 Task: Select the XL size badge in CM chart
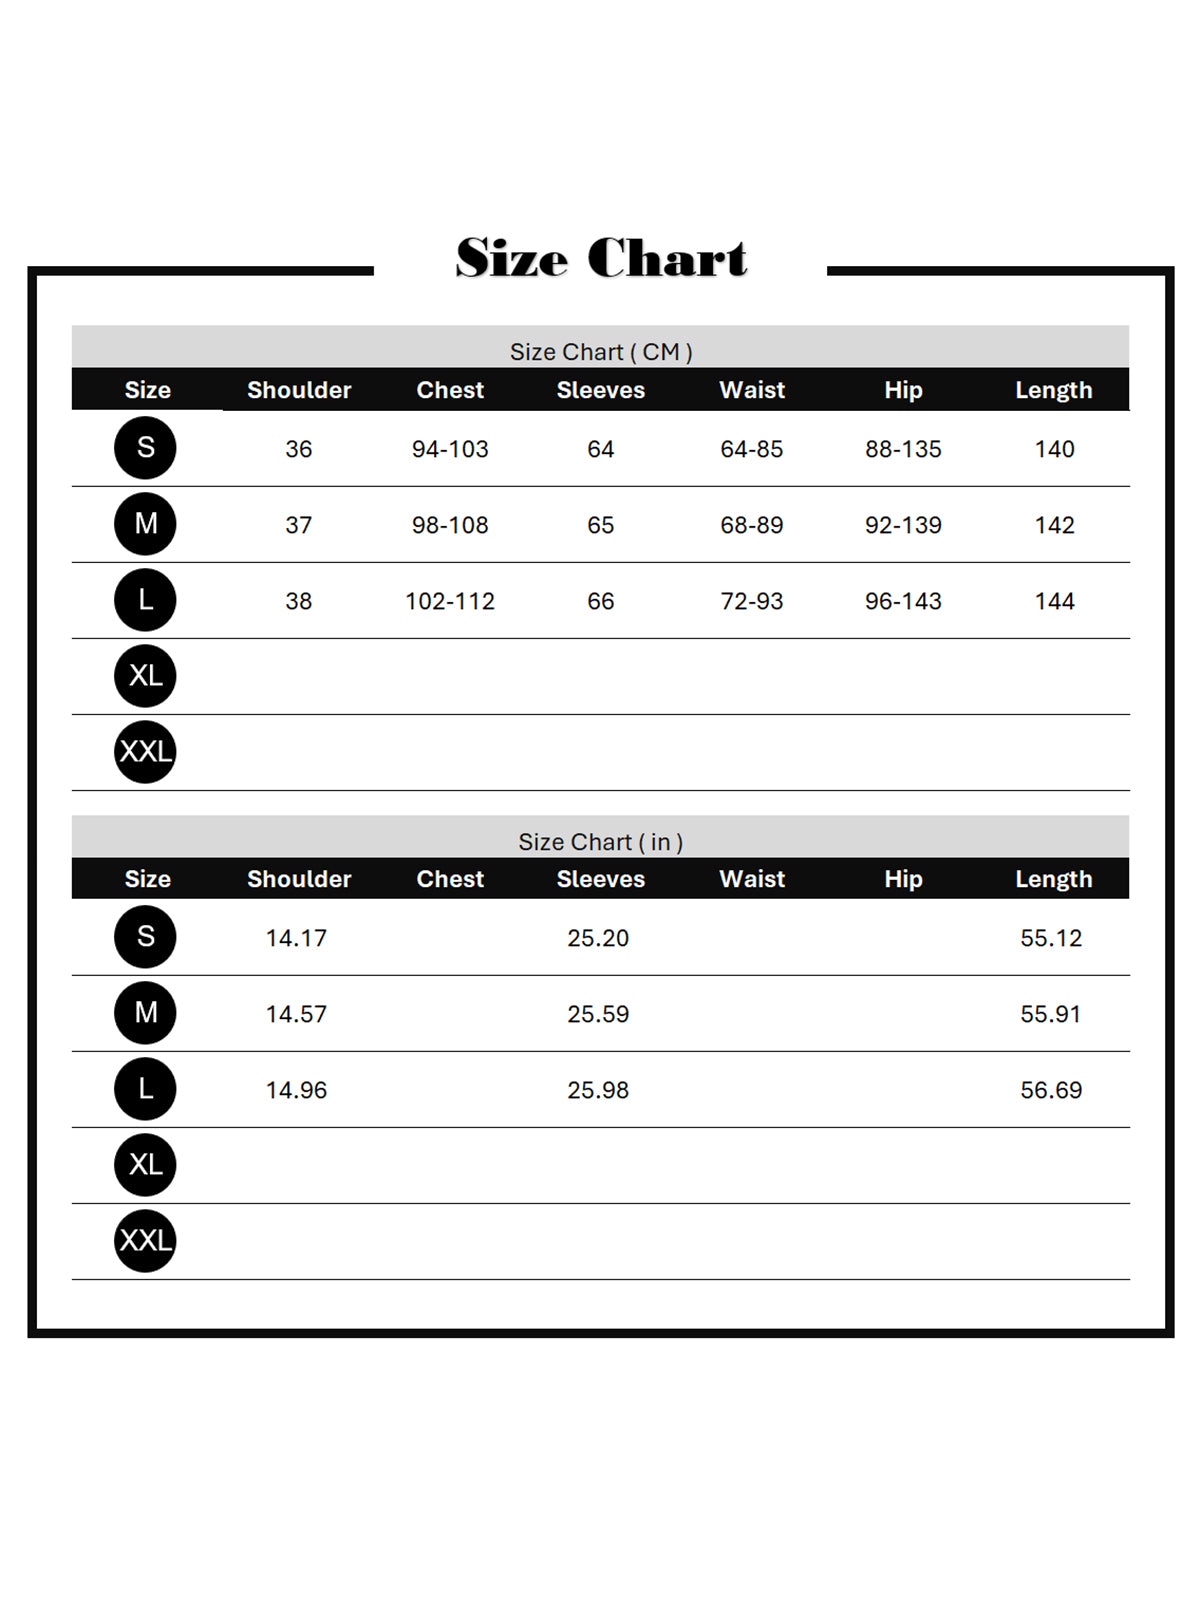(x=145, y=676)
